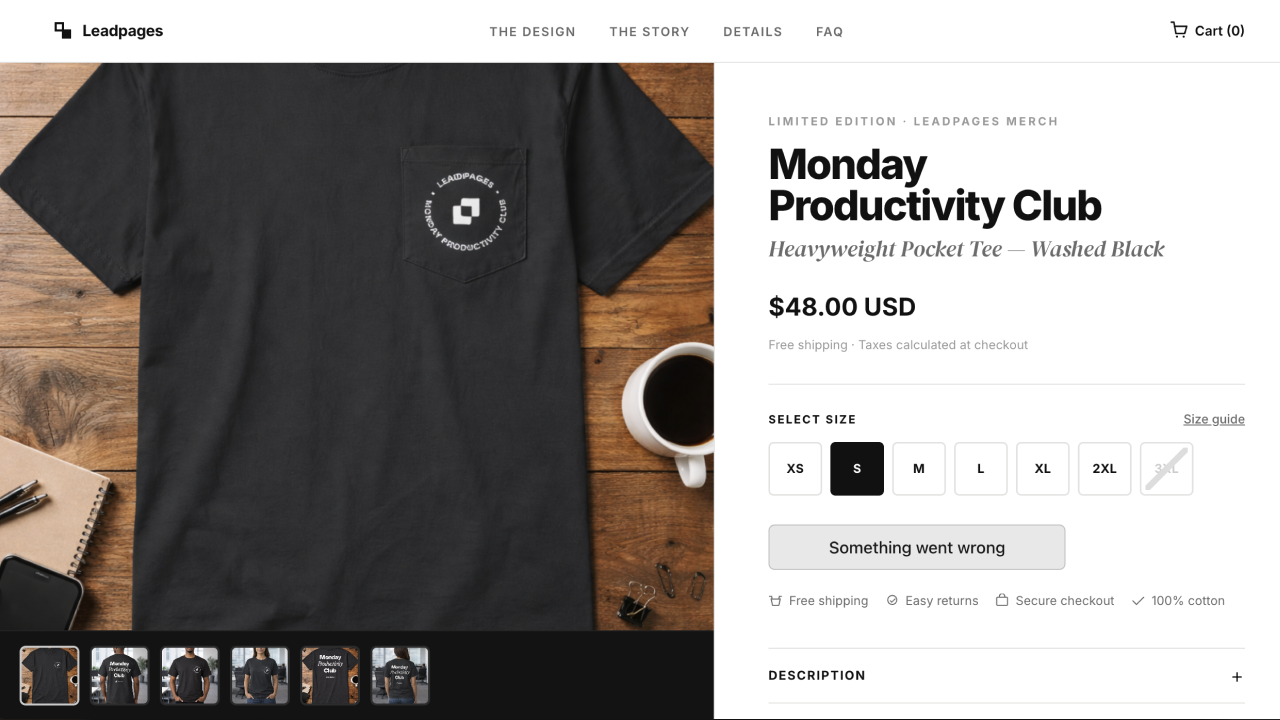Select size XL
1280x720 pixels.
coord(1042,468)
